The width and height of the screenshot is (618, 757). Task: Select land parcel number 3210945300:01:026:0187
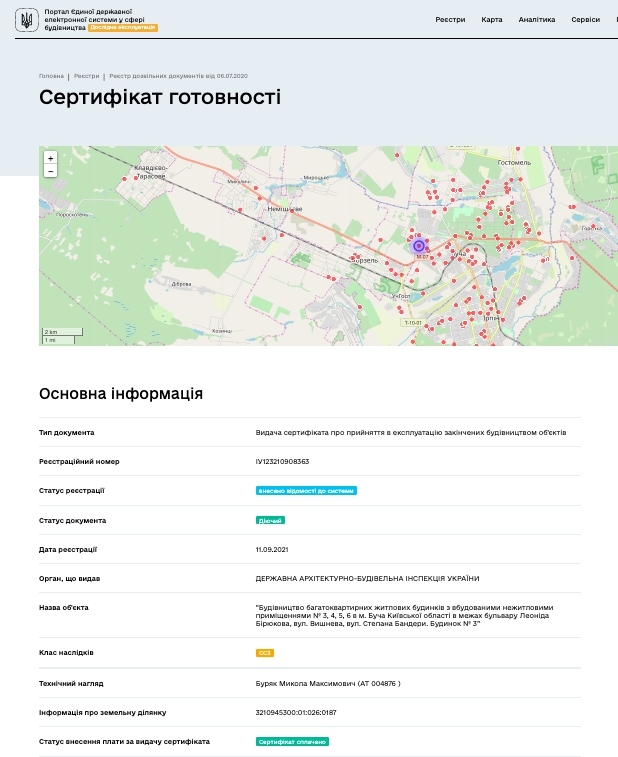[x=296, y=713]
